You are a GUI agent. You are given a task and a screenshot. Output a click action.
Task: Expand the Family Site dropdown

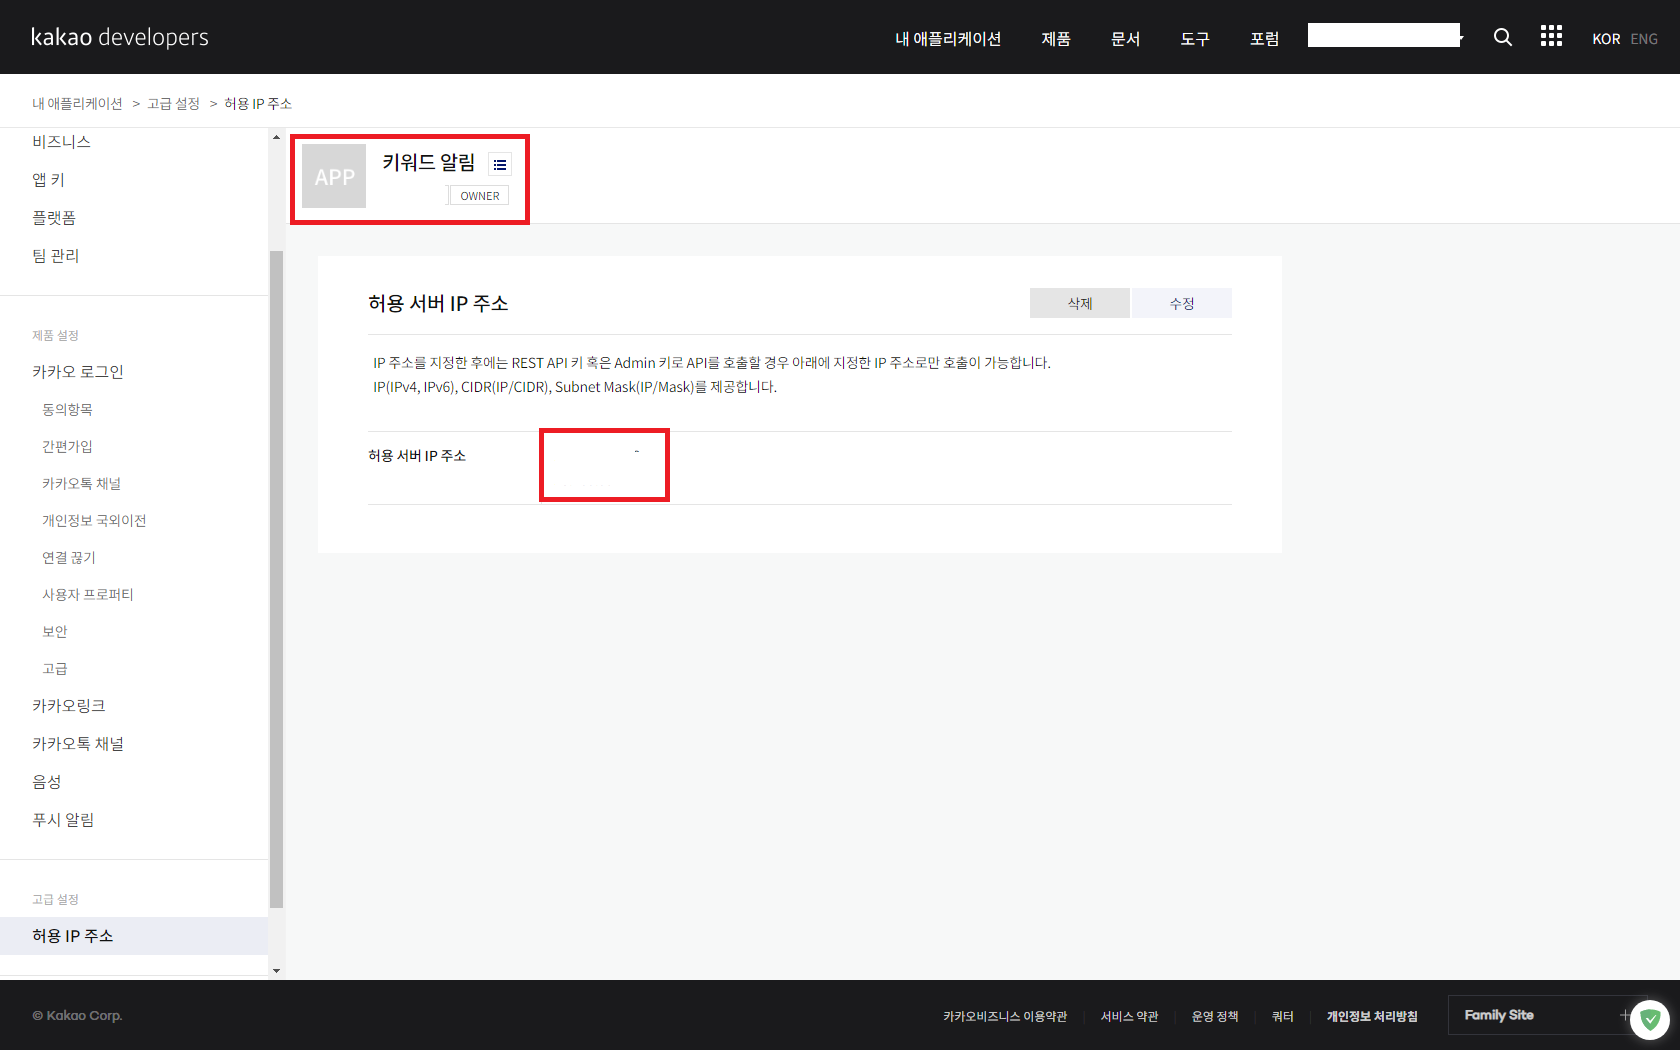click(x=1545, y=1015)
